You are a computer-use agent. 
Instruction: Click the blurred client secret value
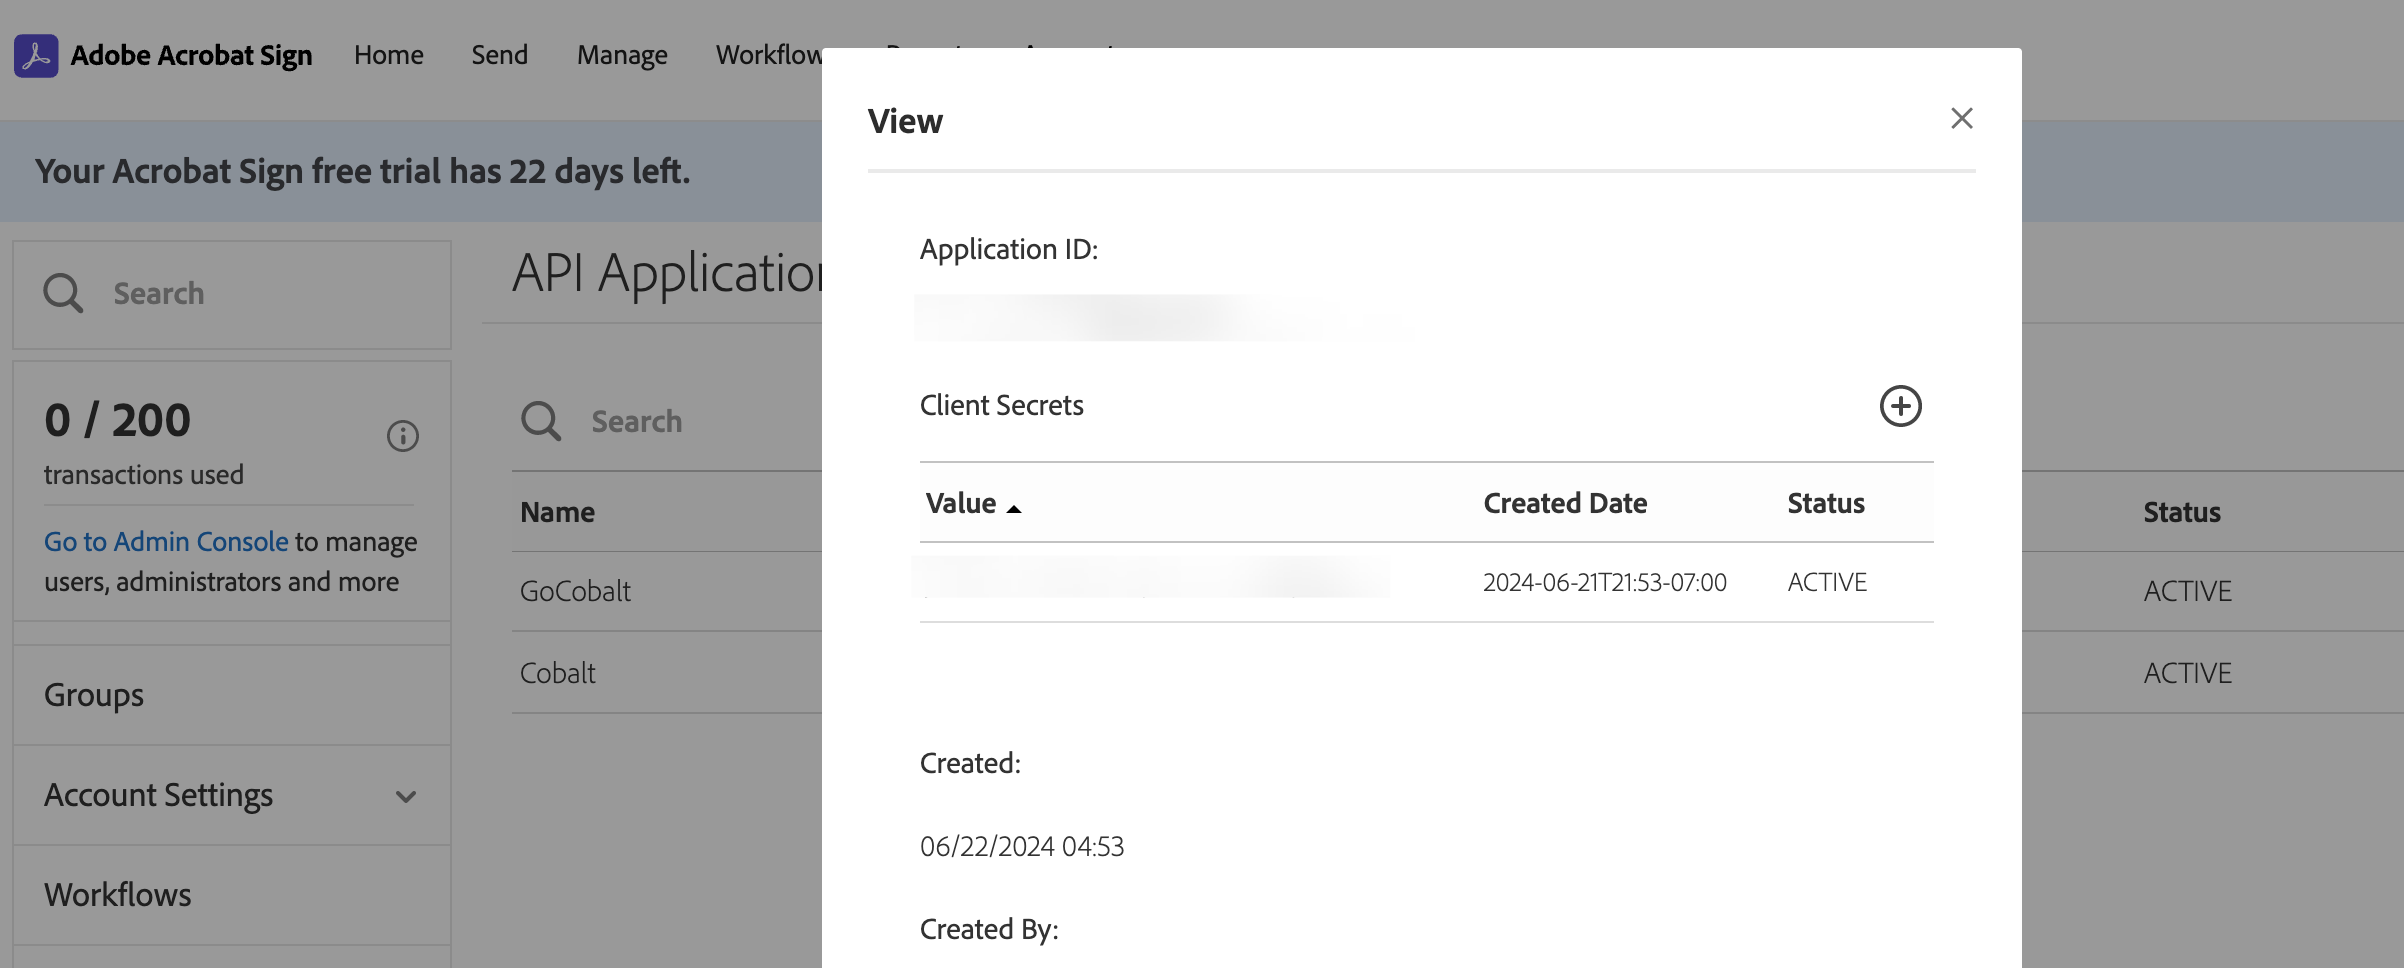[1152, 578]
